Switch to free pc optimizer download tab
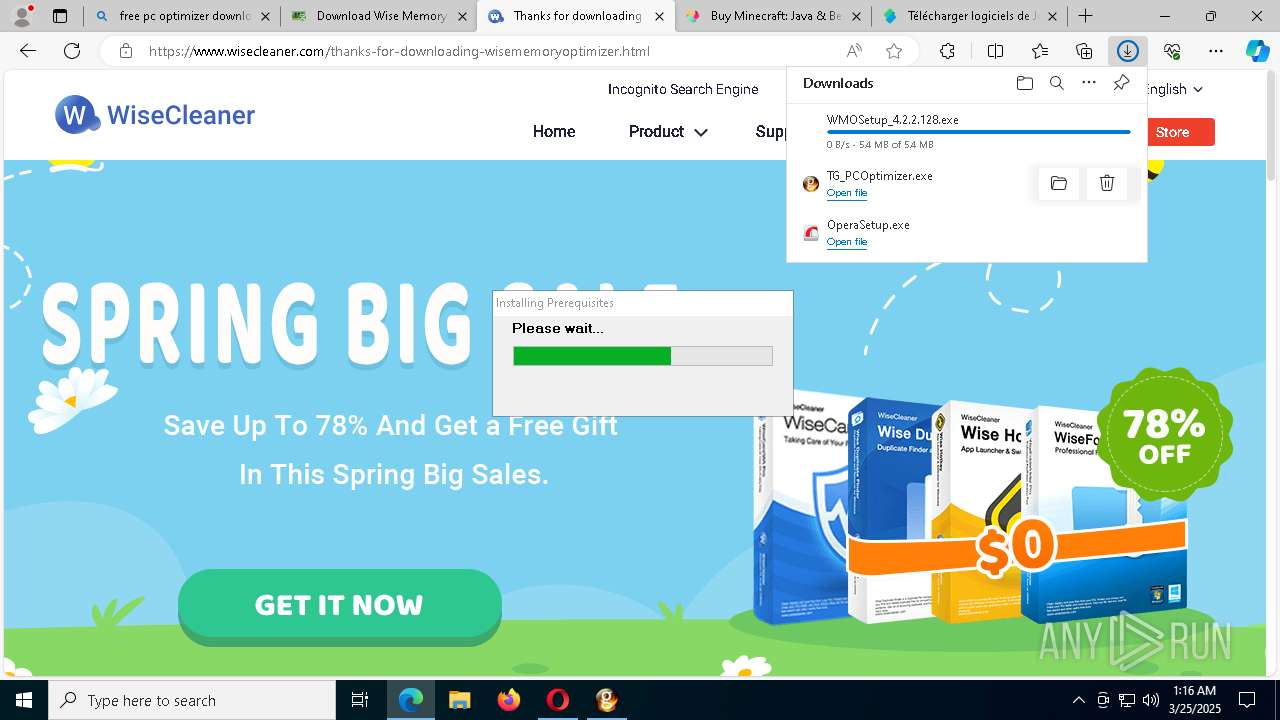1280x720 pixels. point(171,16)
